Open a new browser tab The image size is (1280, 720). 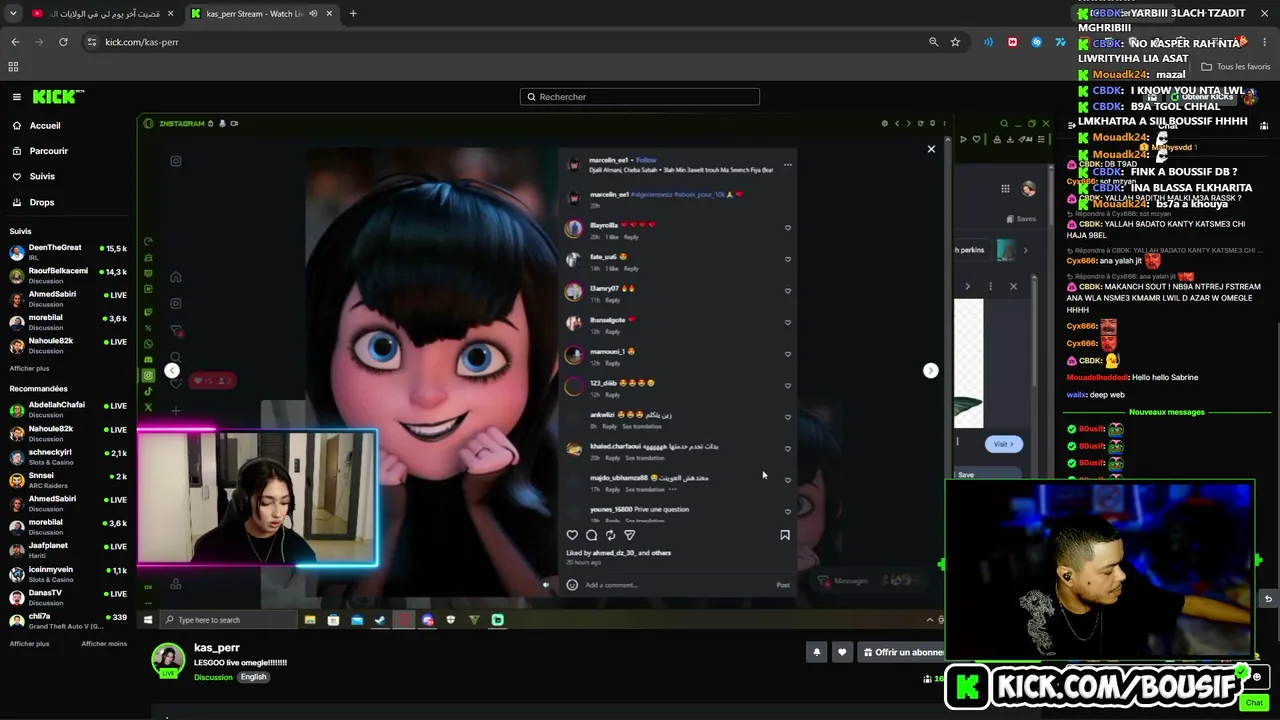click(x=353, y=14)
